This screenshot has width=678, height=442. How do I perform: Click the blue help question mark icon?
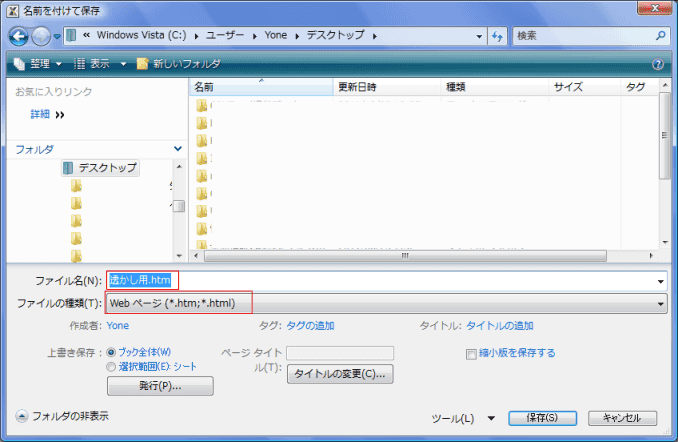658,64
